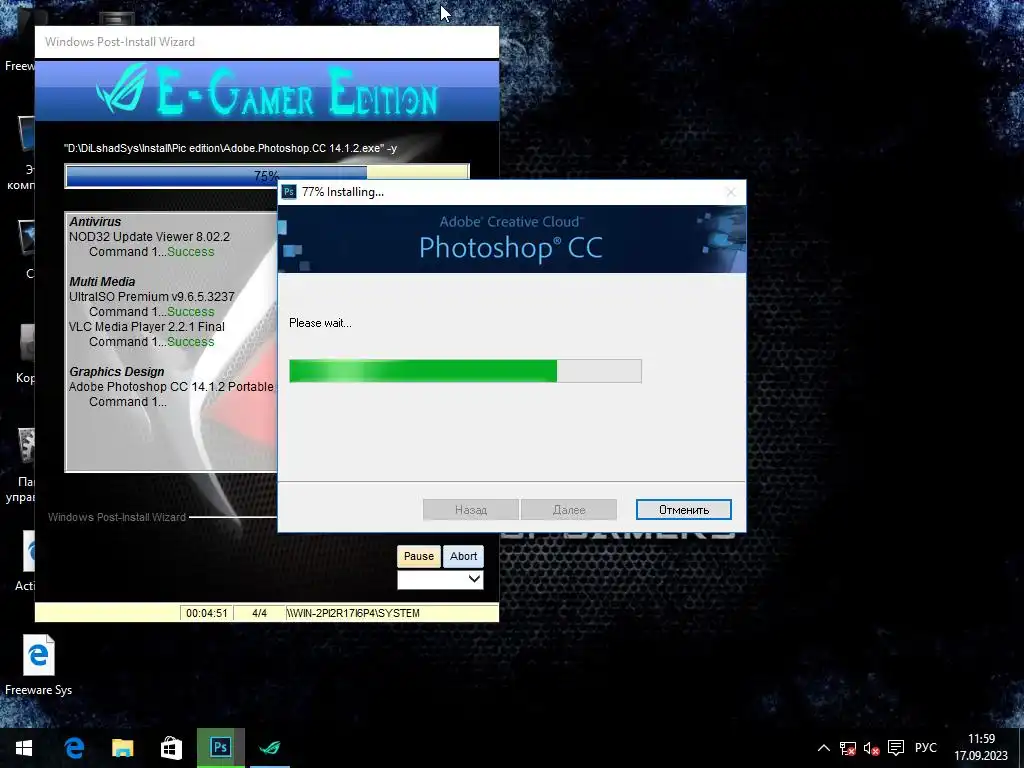Click the disabled Далее button
This screenshot has height=768, width=1024.
[569, 509]
